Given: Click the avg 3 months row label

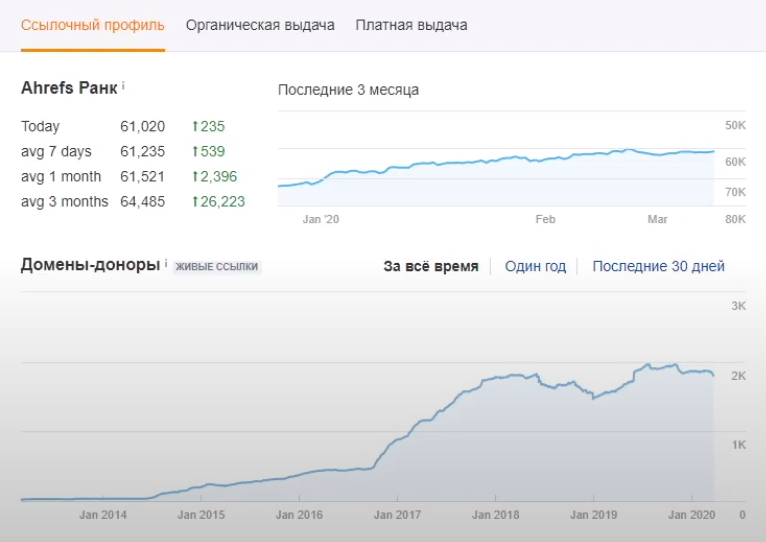Looking at the screenshot, I should coord(64,202).
